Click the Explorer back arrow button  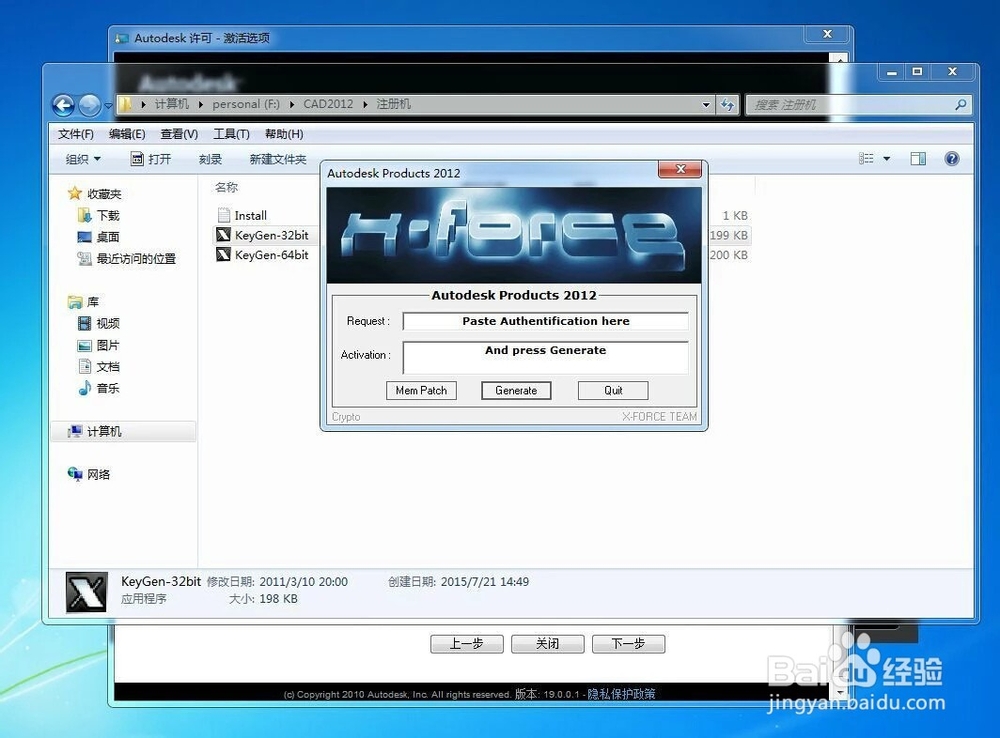click(64, 105)
